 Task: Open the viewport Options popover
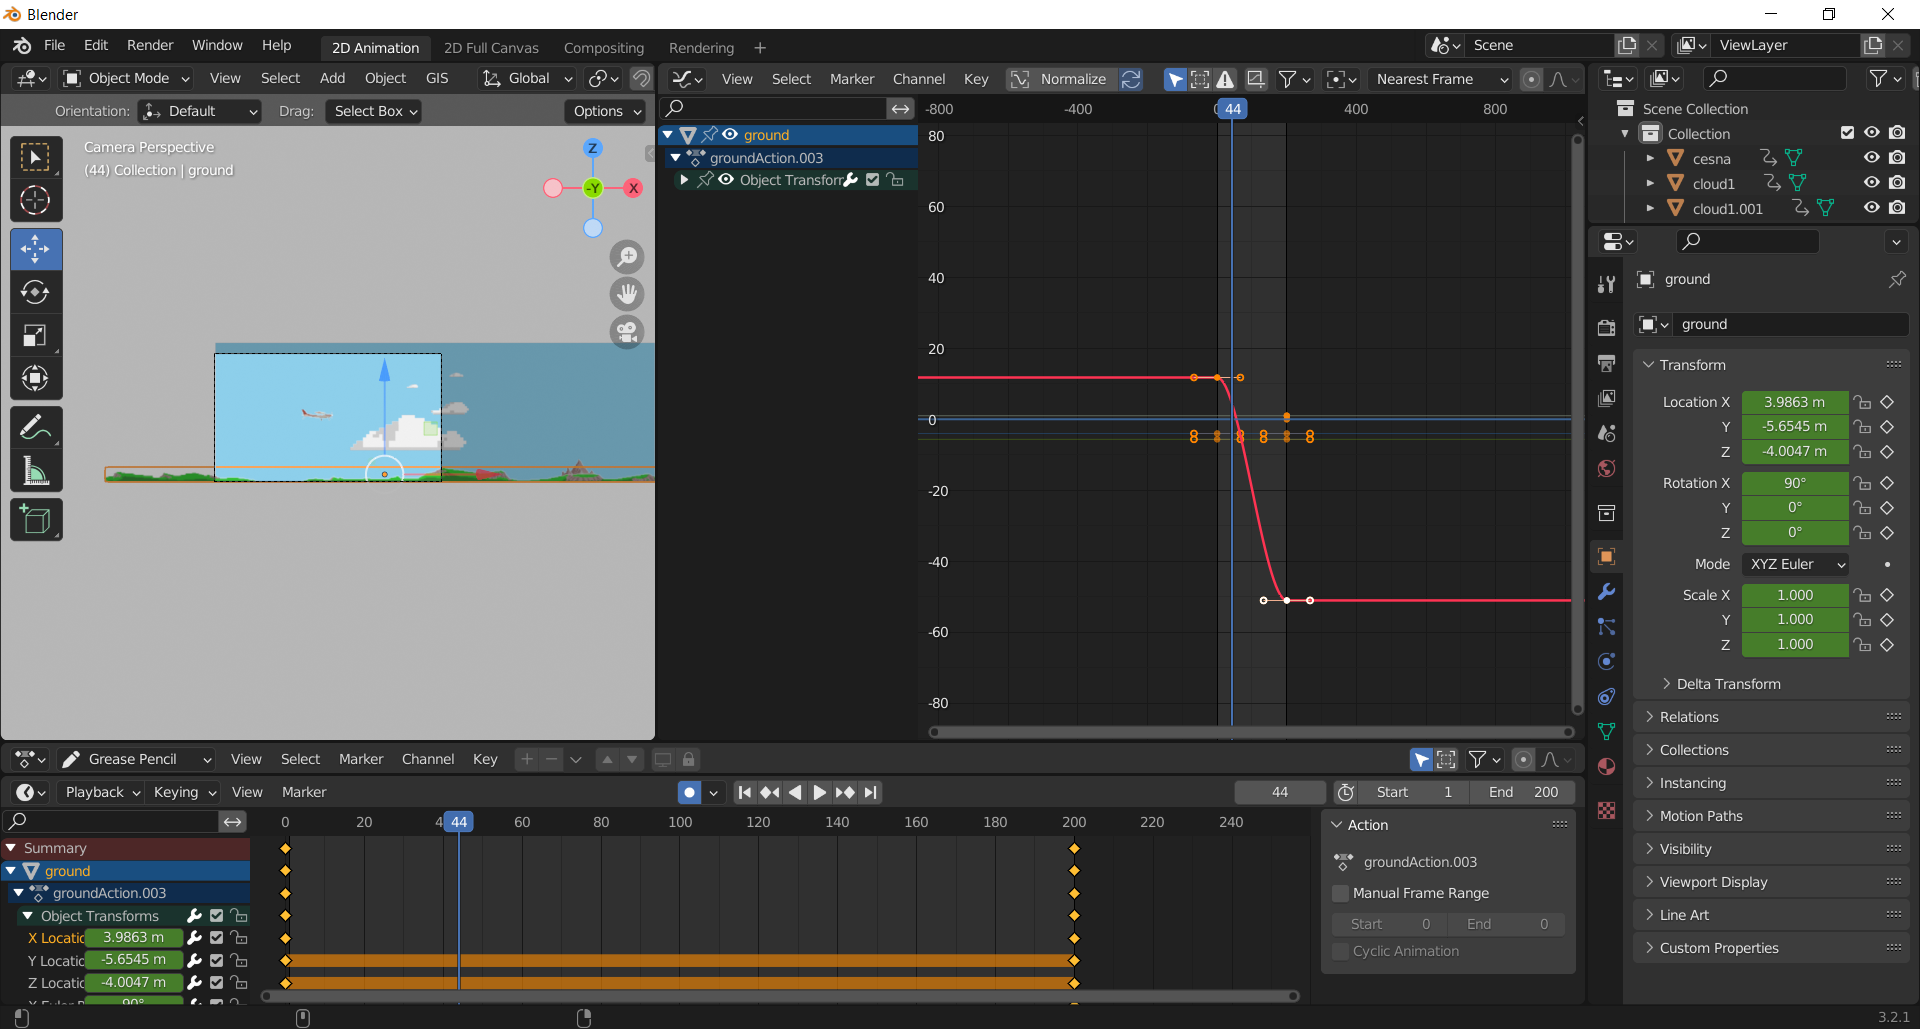tap(607, 111)
